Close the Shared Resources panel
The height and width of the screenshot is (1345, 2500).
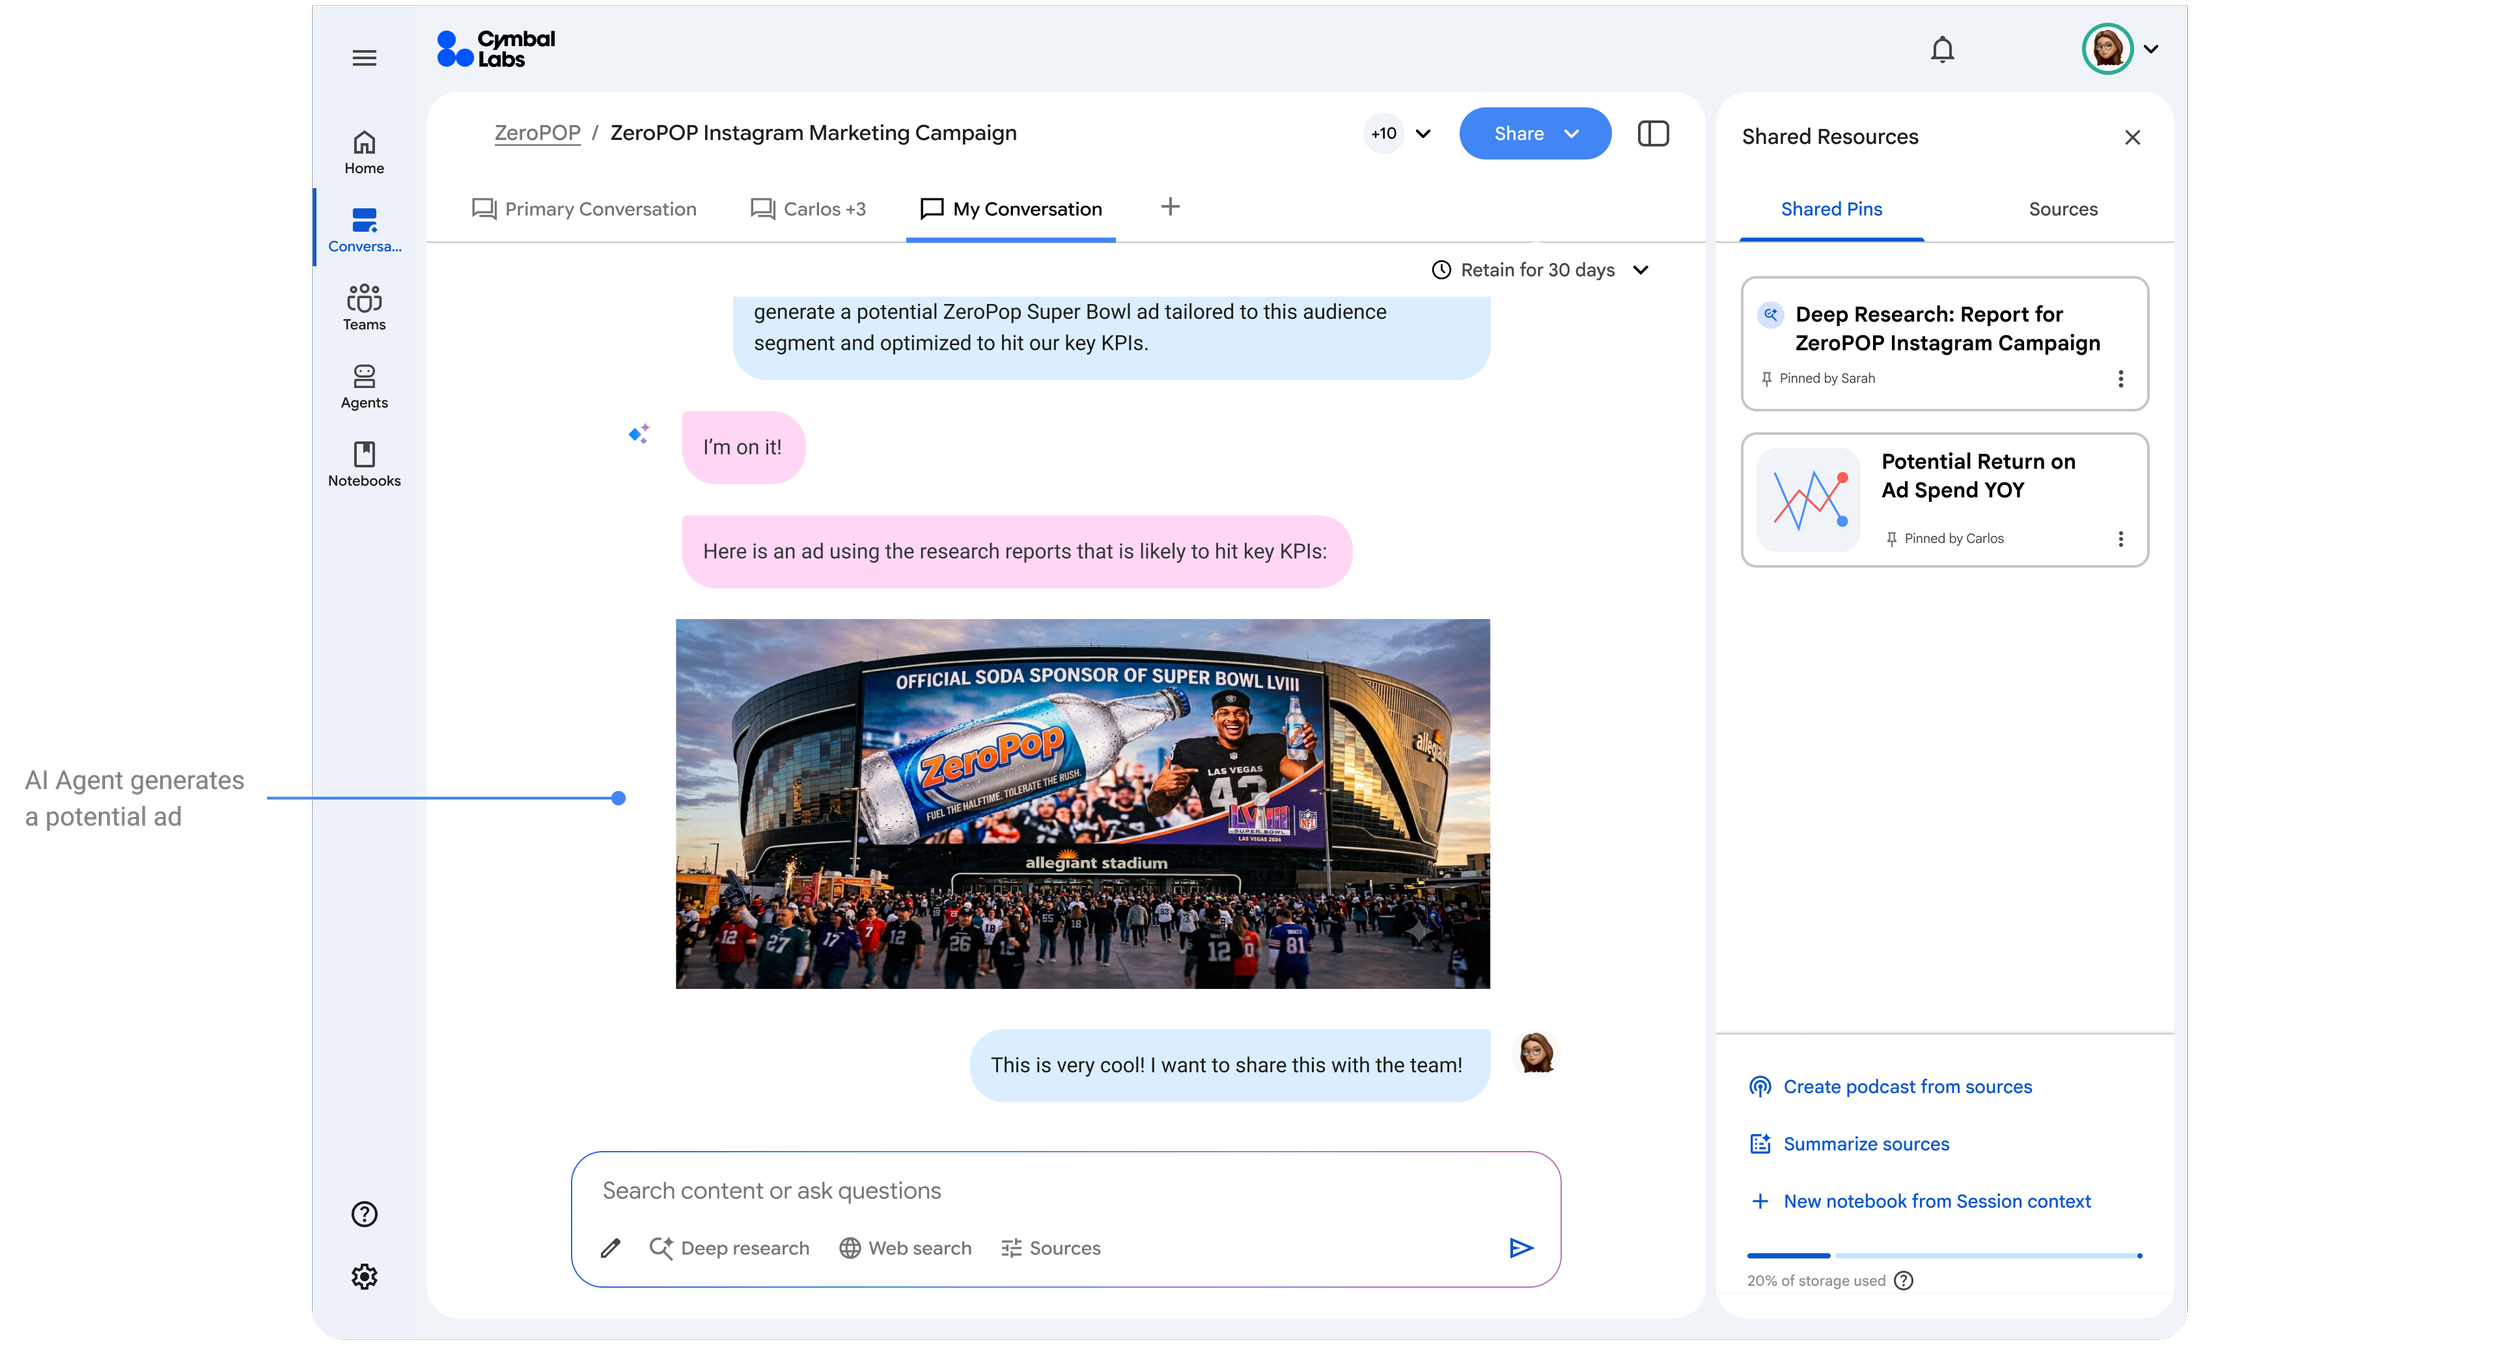2132,137
